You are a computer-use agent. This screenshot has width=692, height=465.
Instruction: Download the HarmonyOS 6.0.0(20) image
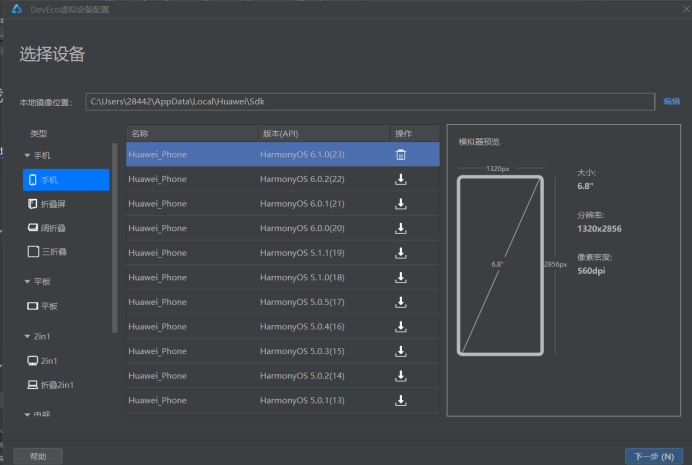pyautogui.click(x=401, y=229)
